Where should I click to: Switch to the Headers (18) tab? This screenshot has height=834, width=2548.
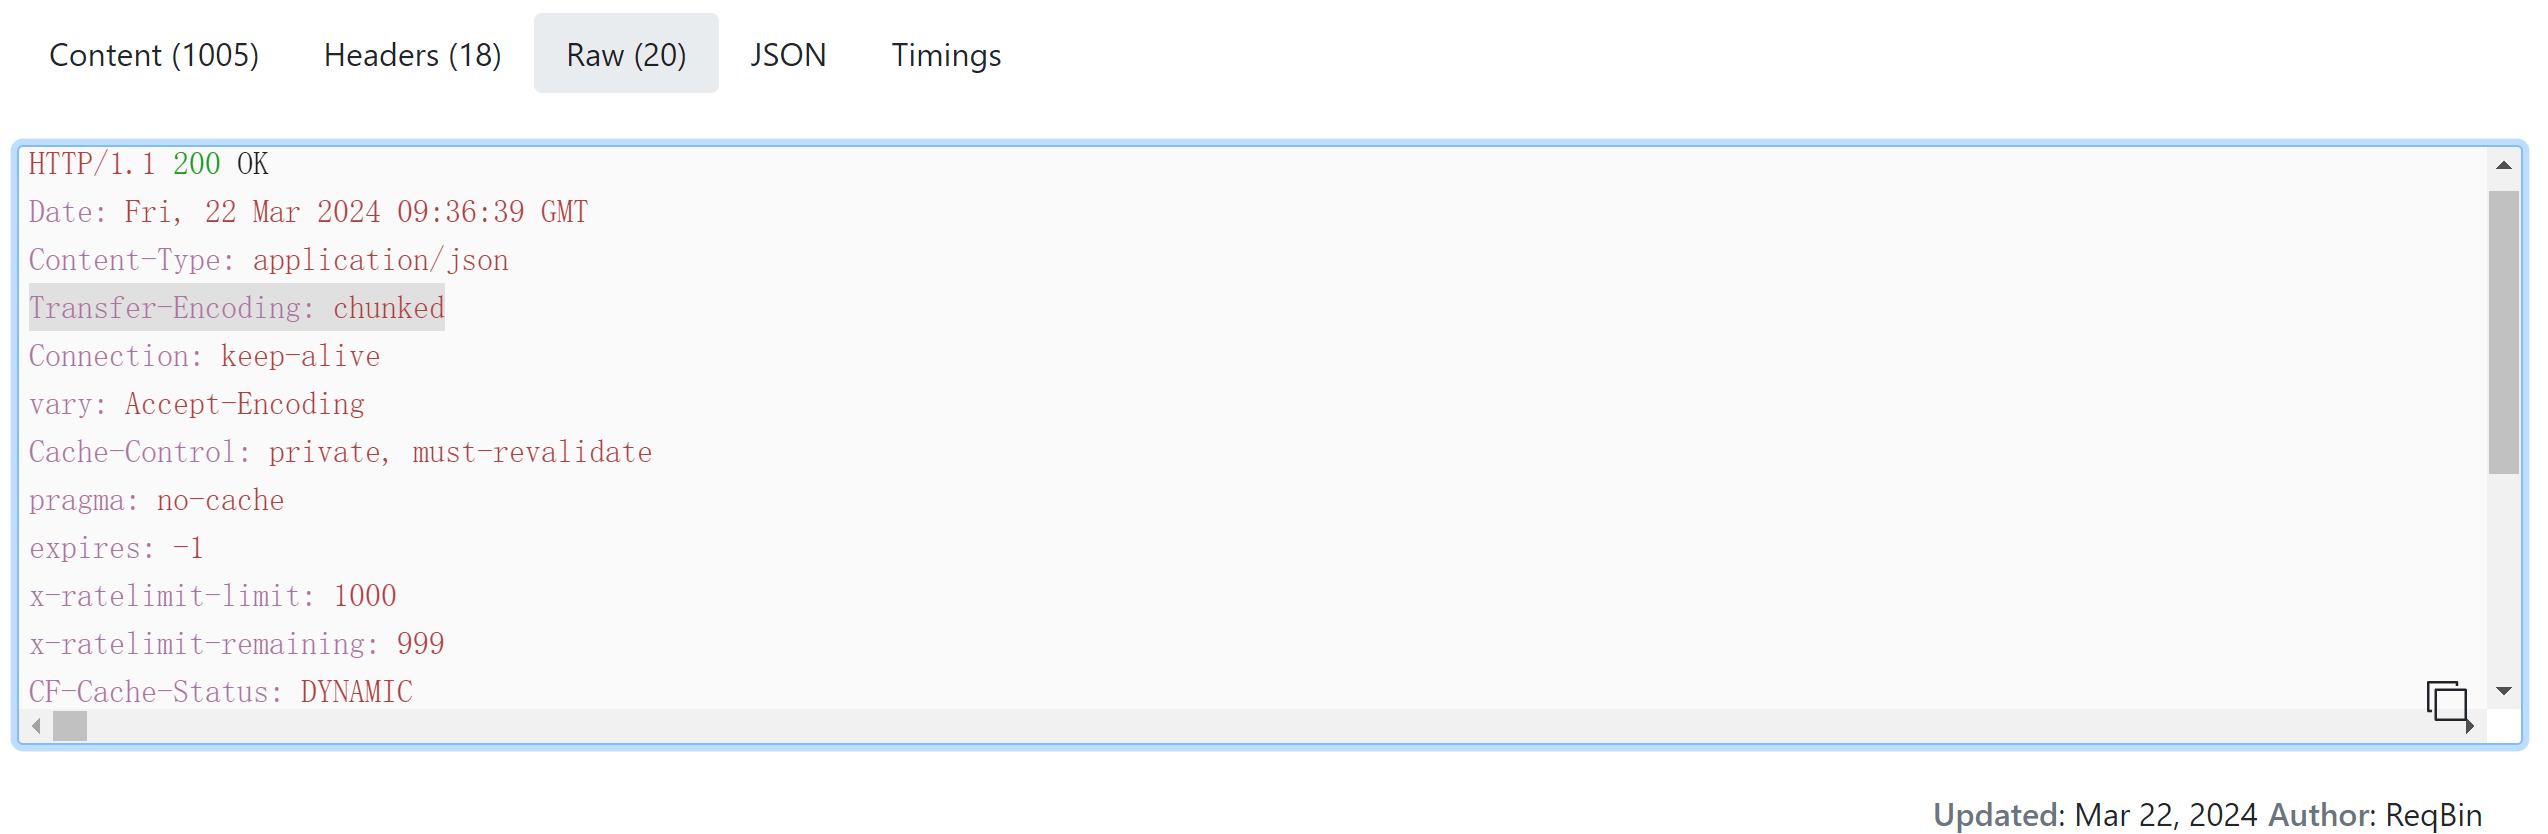click(x=412, y=54)
